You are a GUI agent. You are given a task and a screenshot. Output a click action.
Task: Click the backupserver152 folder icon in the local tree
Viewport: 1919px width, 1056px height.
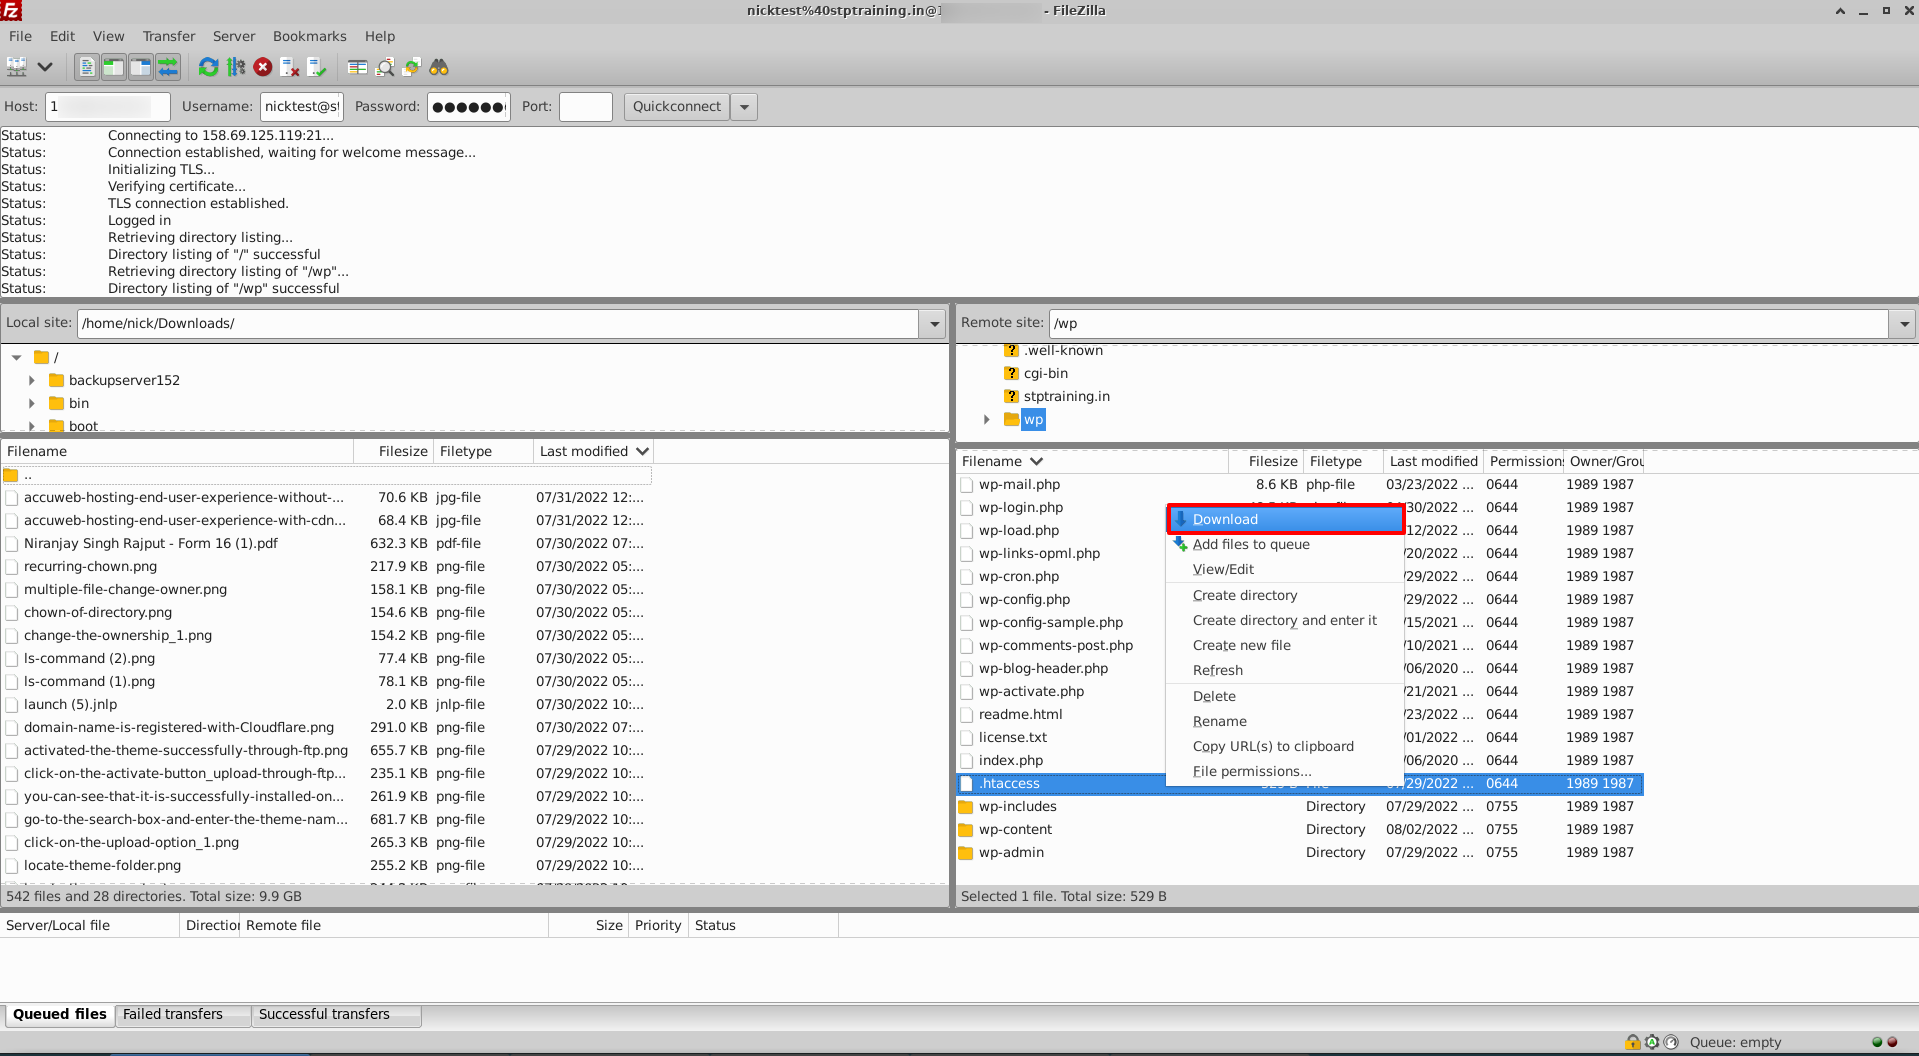(57, 380)
